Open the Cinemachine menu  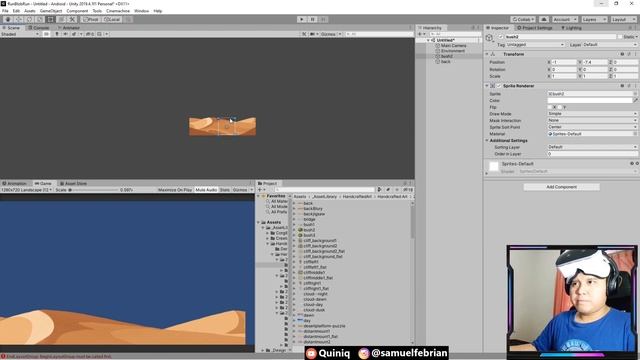click(x=118, y=11)
